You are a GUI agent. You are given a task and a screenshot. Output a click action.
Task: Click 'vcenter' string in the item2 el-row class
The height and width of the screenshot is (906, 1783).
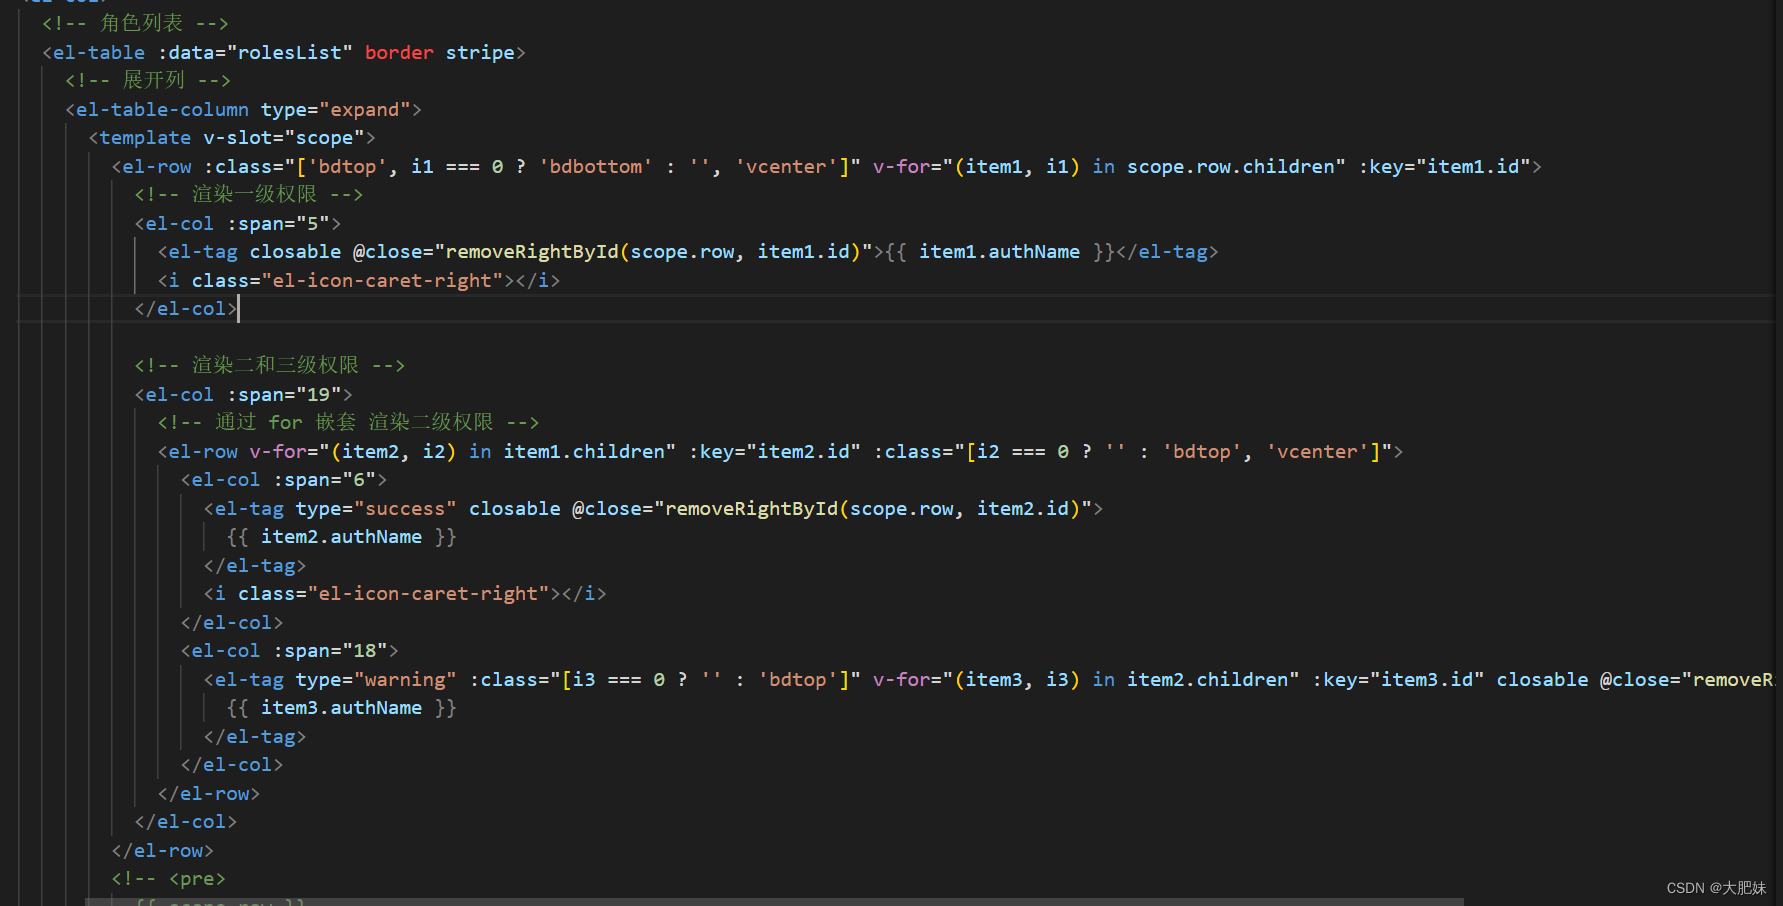point(1318,451)
